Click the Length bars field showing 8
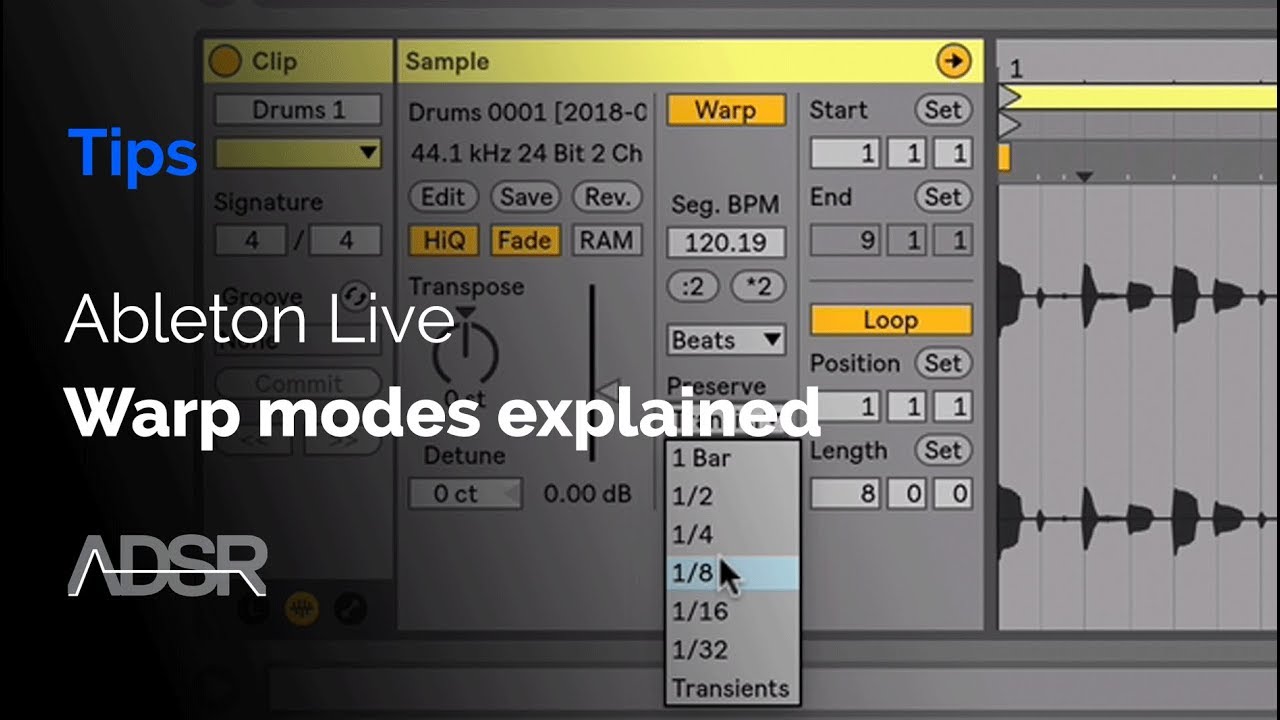This screenshot has height=720, width=1280. click(846, 494)
